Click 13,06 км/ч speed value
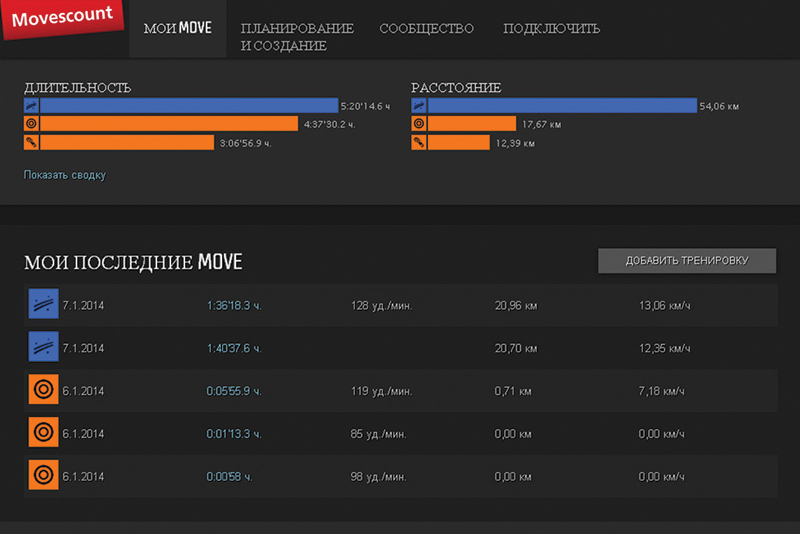Screen dimensions: 800x534 [x=664, y=306]
